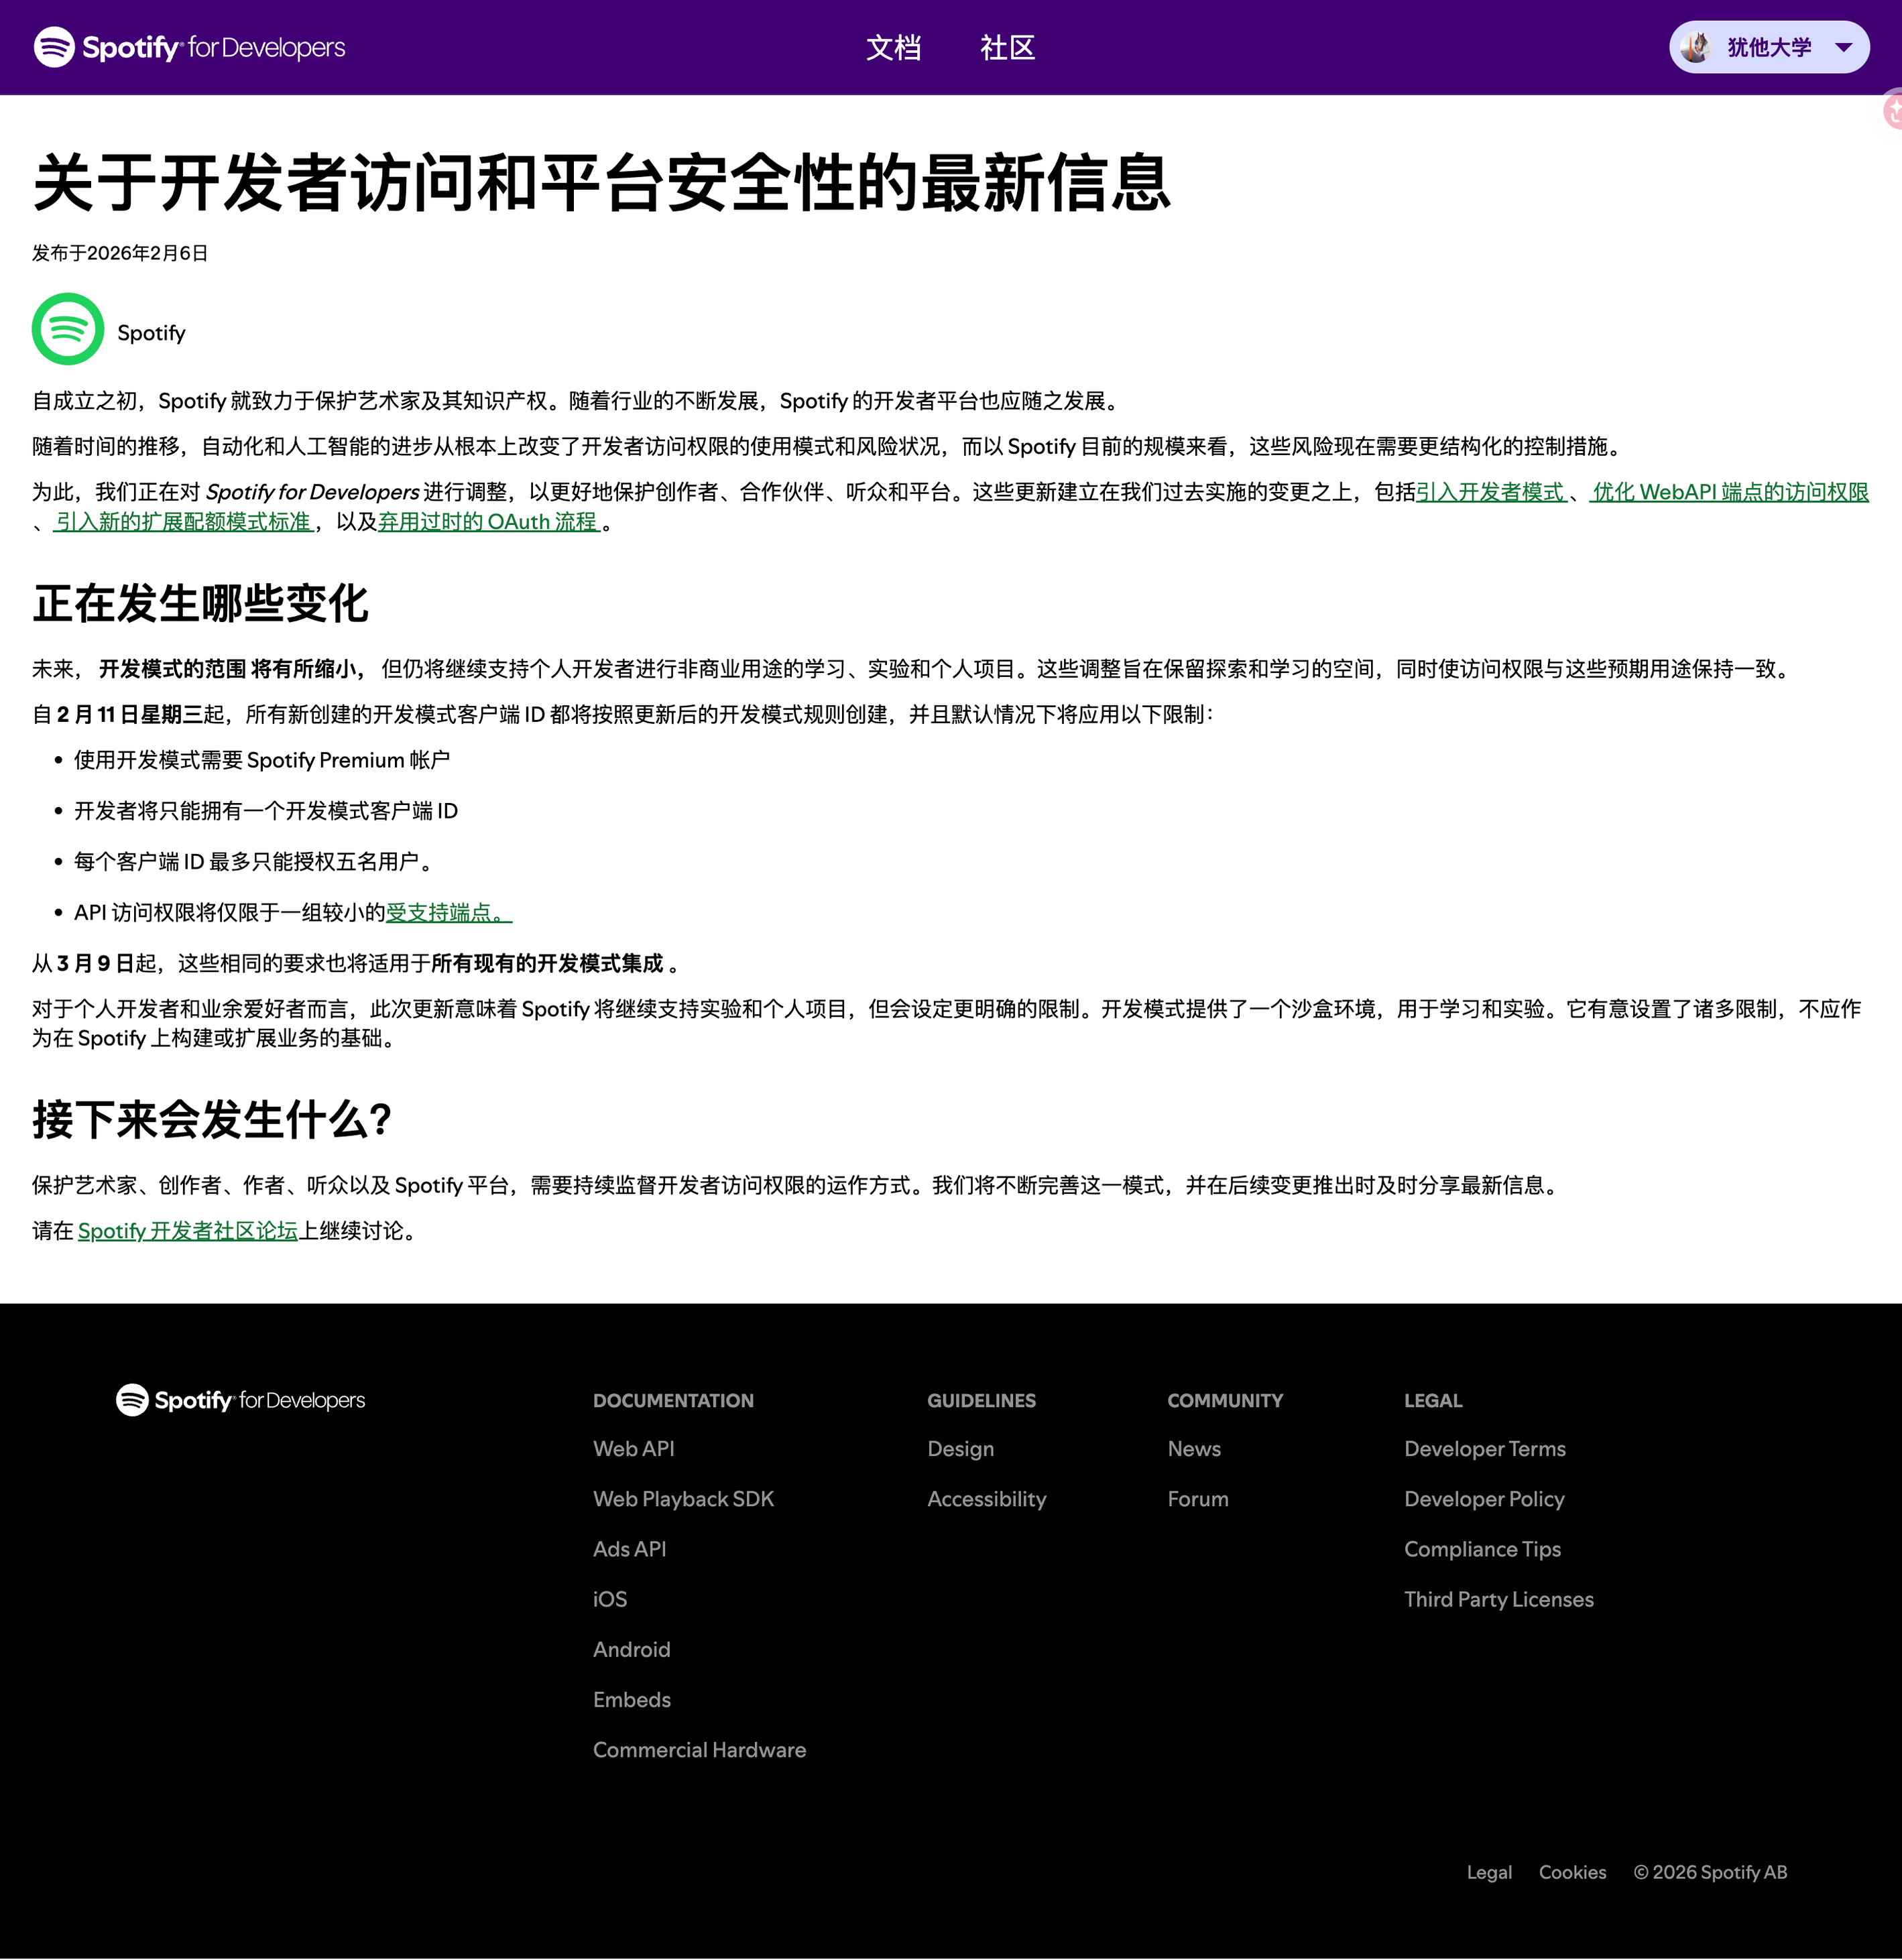Open Web API in footer documentation

[633, 1449]
